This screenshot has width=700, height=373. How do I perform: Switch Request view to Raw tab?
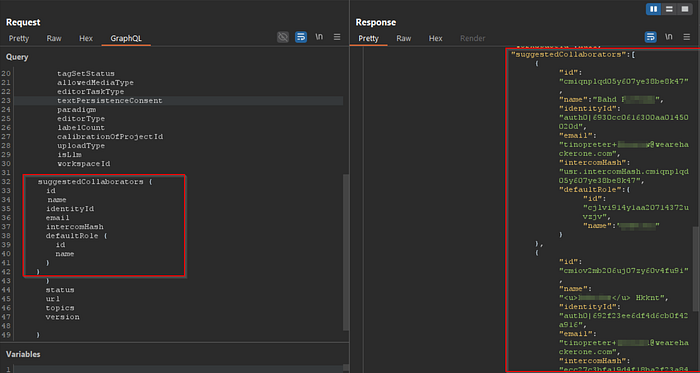click(x=54, y=38)
